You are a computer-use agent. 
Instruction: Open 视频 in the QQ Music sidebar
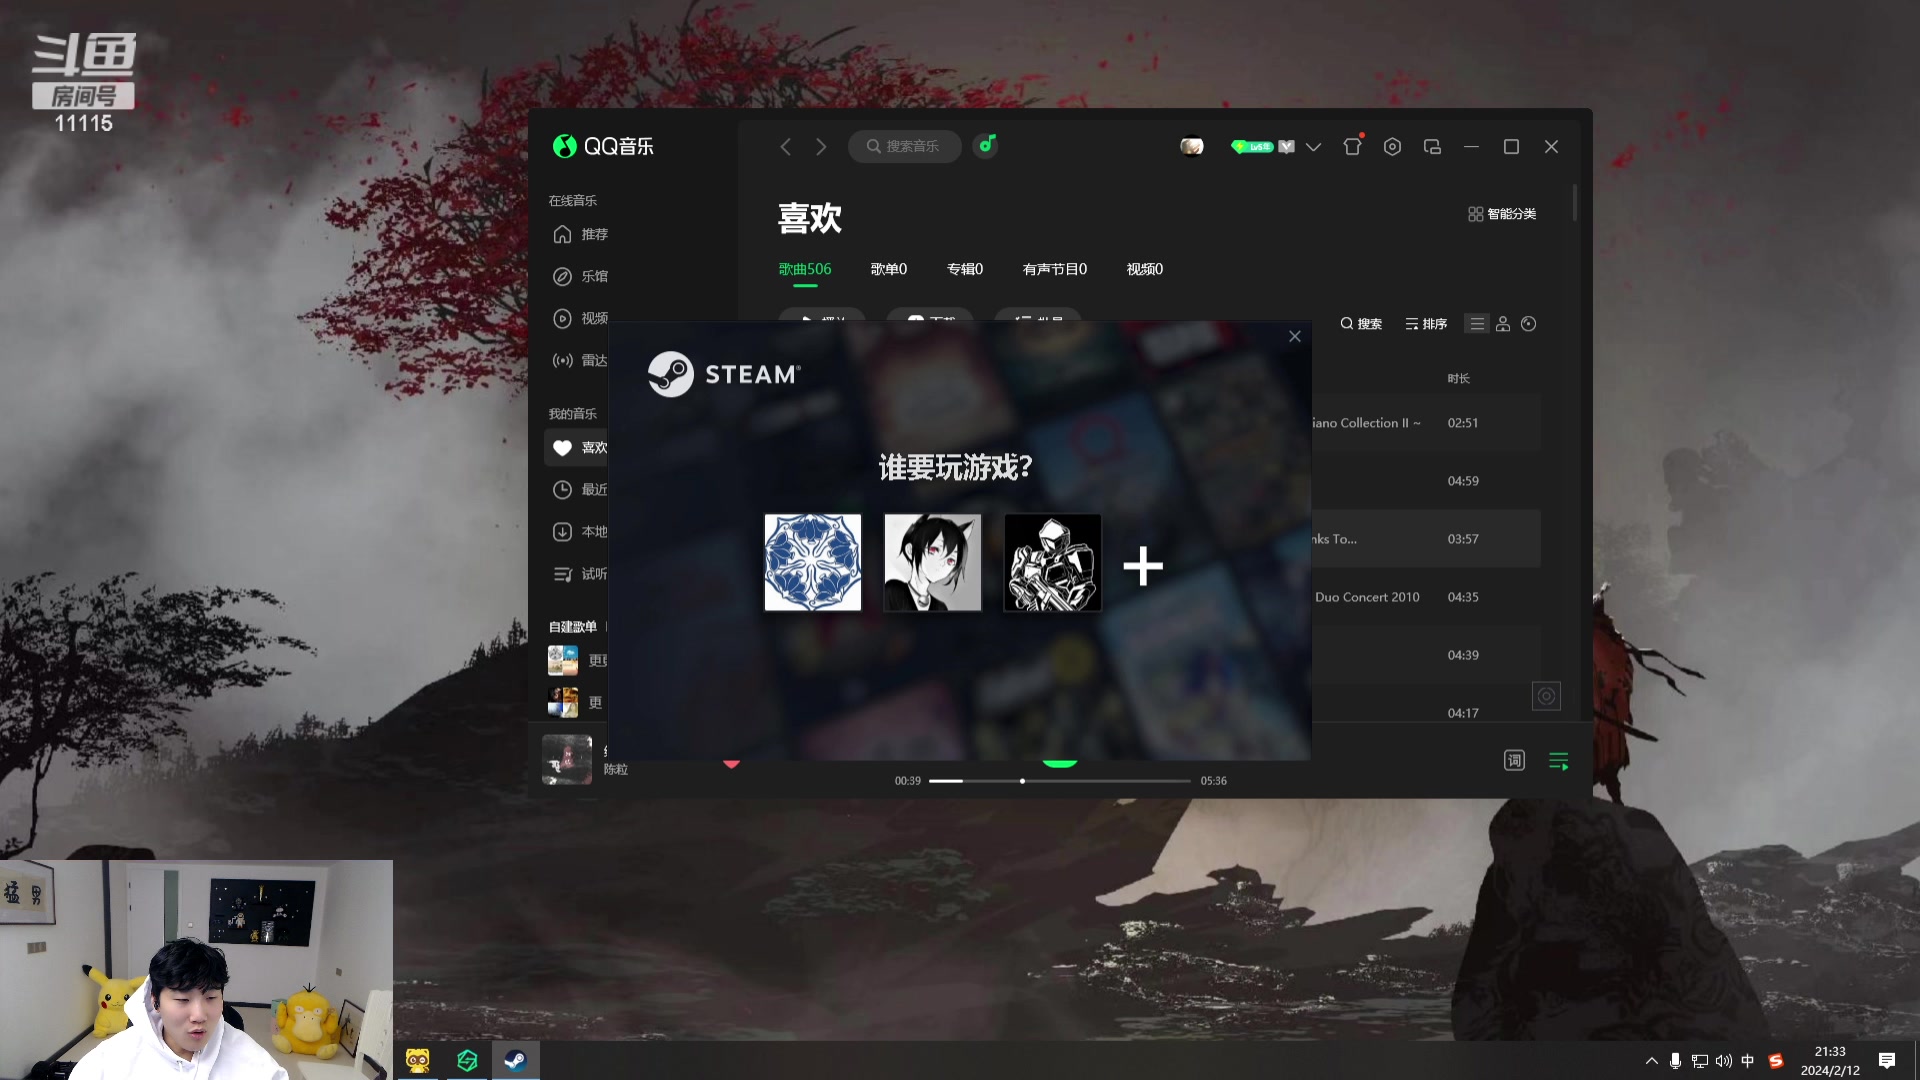(579, 318)
